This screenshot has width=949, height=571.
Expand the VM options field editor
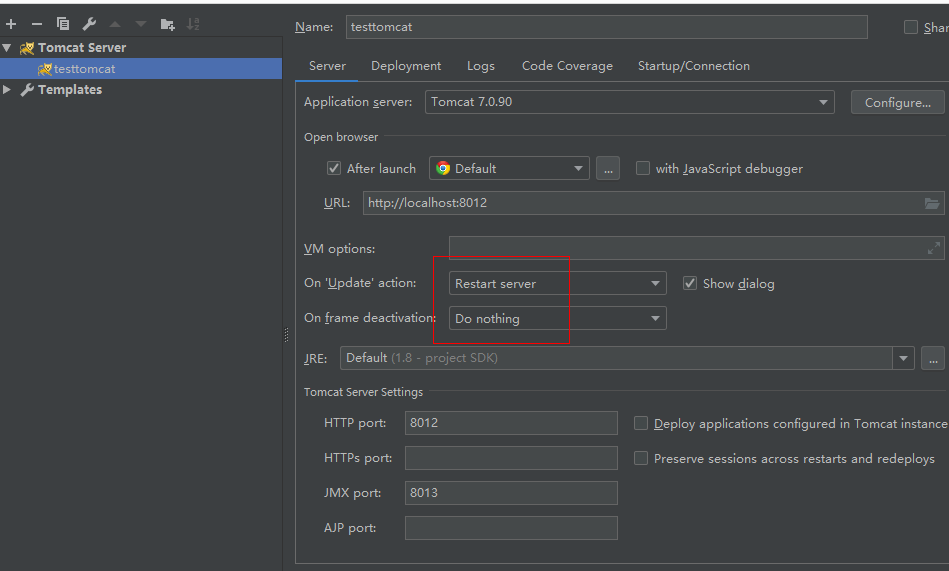point(934,248)
